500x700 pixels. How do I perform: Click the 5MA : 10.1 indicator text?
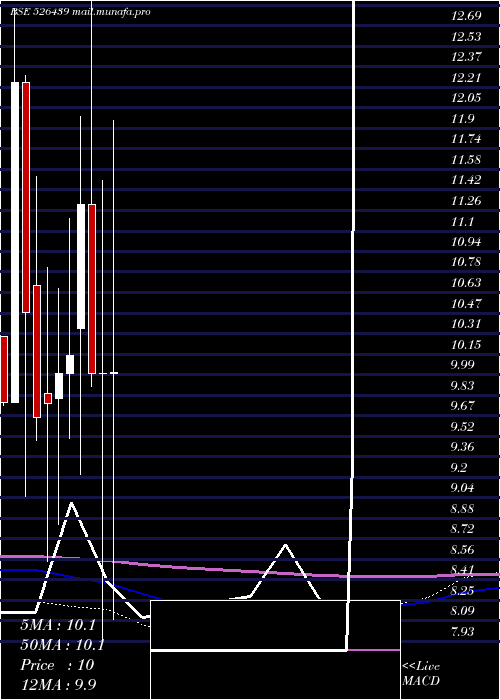click(x=58, y=625)
